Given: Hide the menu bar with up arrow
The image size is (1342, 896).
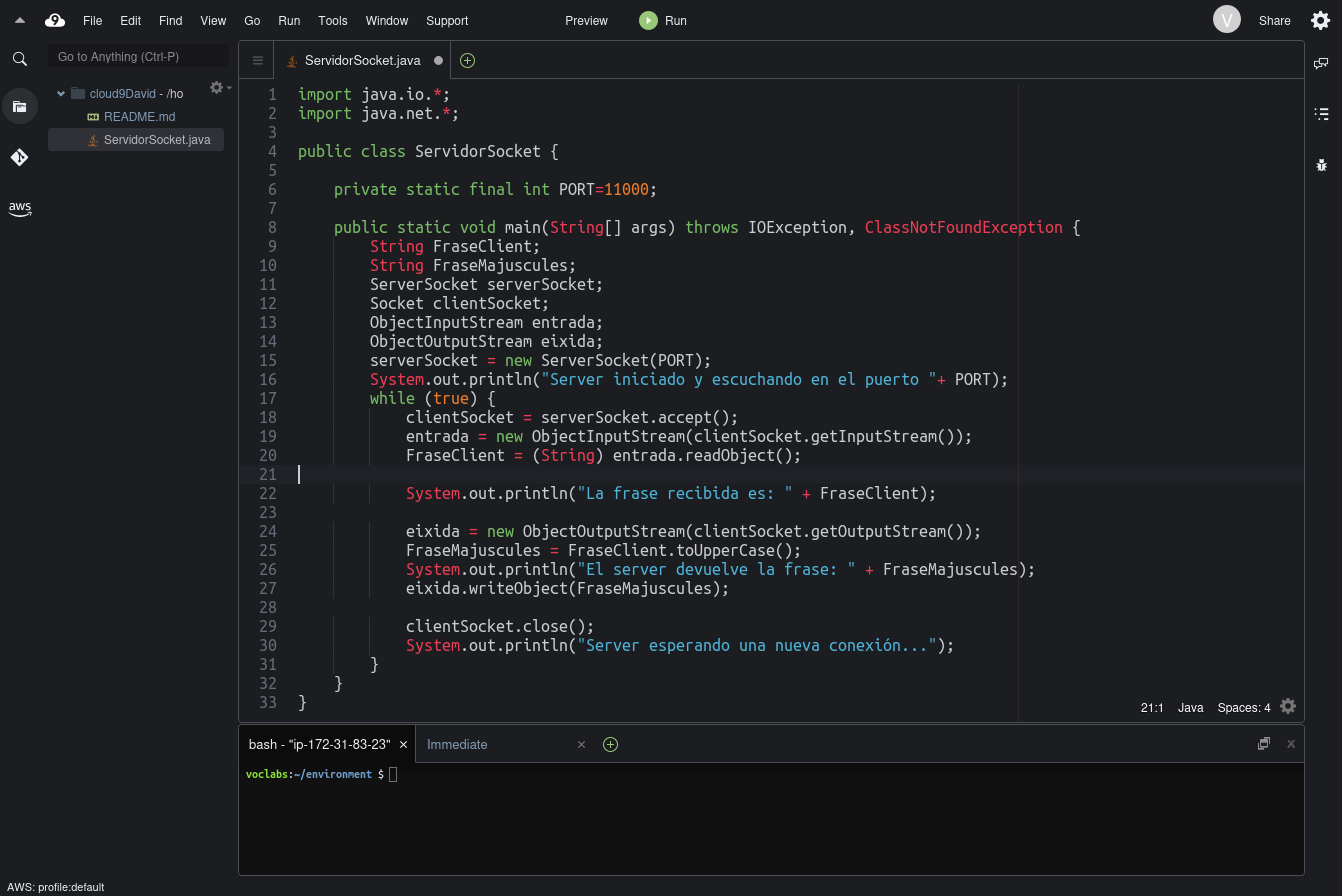Looking at the screenshot, I should click(20, 20).
